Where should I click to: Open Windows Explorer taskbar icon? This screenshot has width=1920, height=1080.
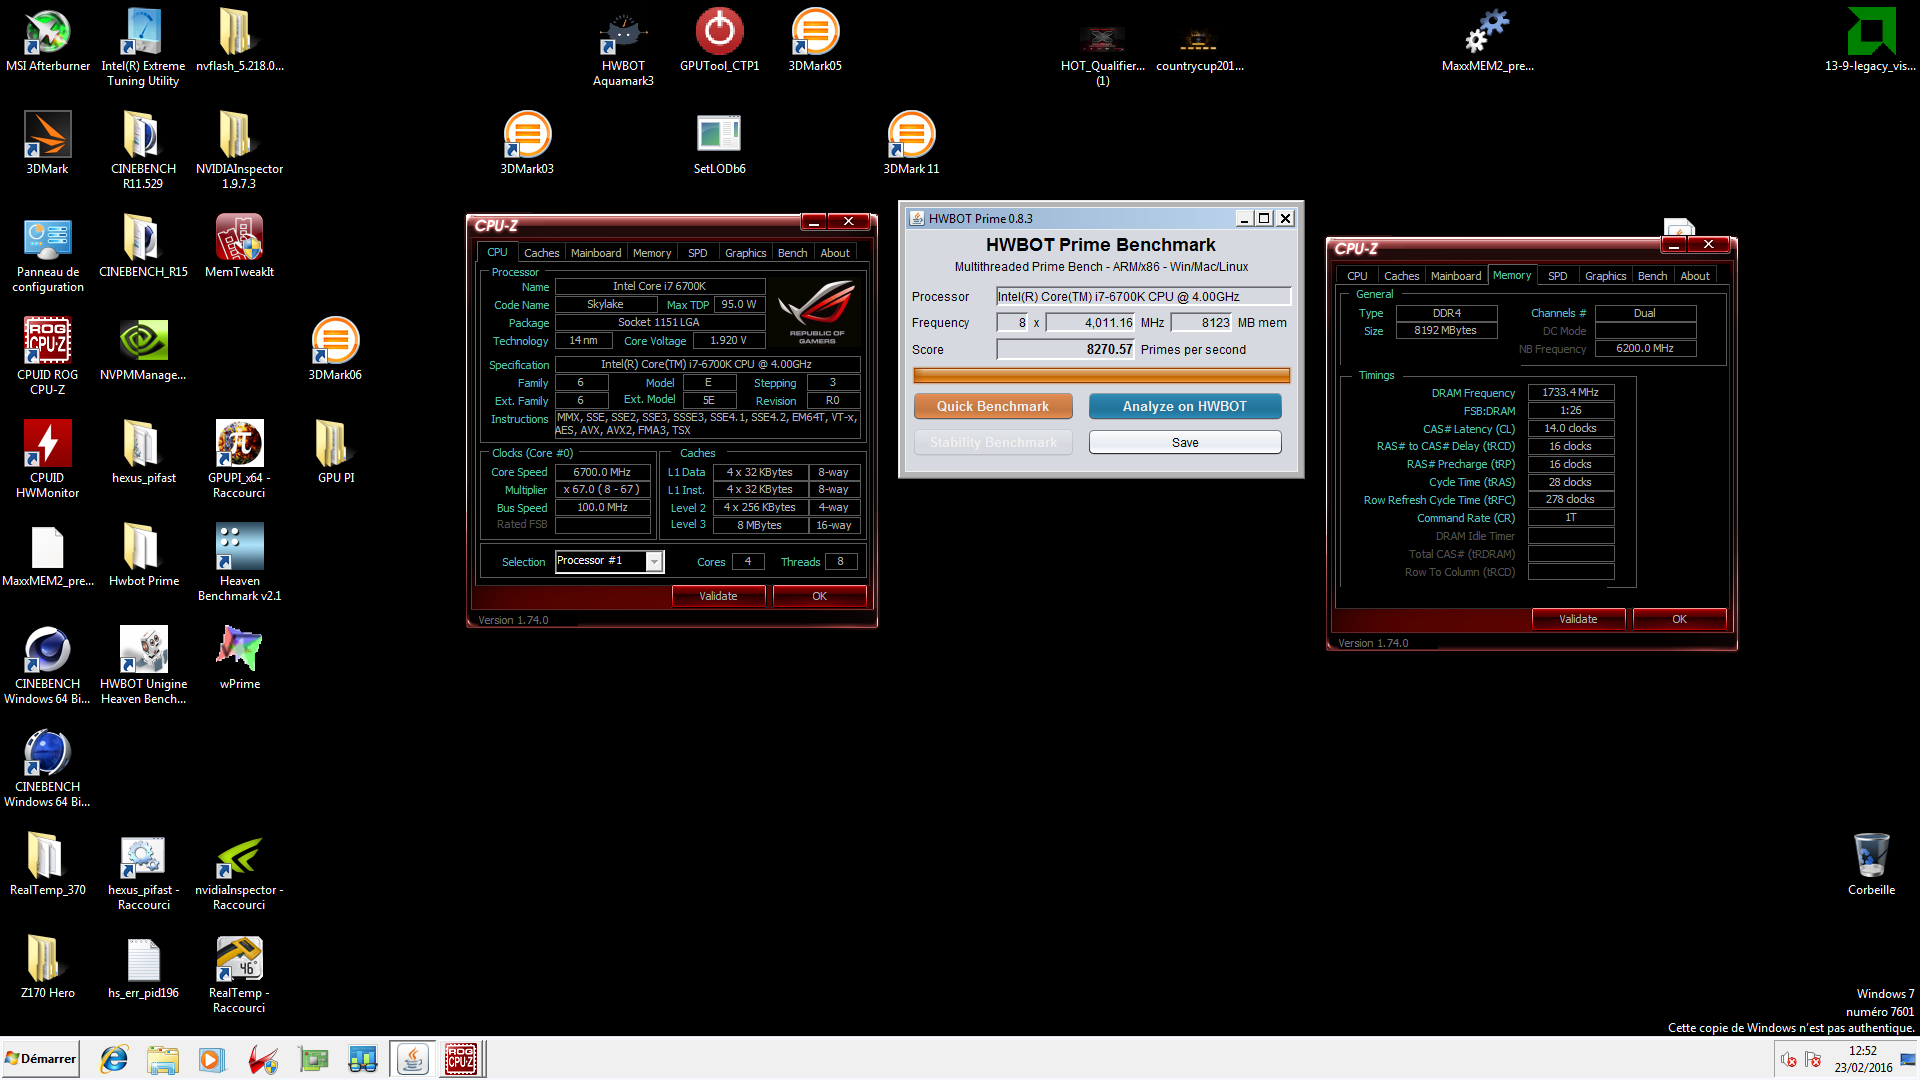point(162,1059)
